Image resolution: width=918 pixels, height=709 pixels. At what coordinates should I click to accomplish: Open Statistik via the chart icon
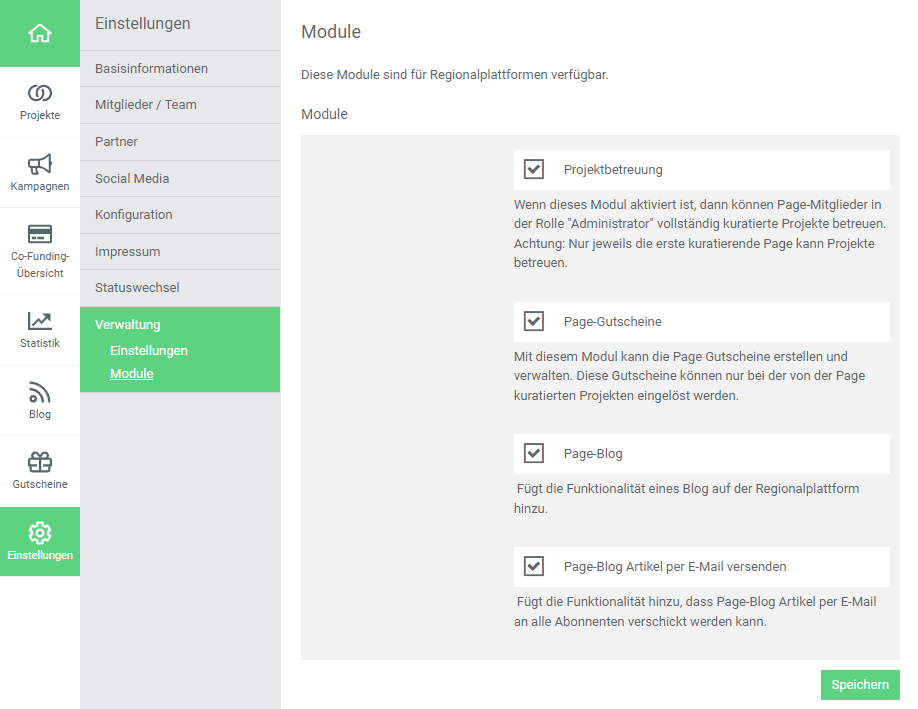coord(39,321)
